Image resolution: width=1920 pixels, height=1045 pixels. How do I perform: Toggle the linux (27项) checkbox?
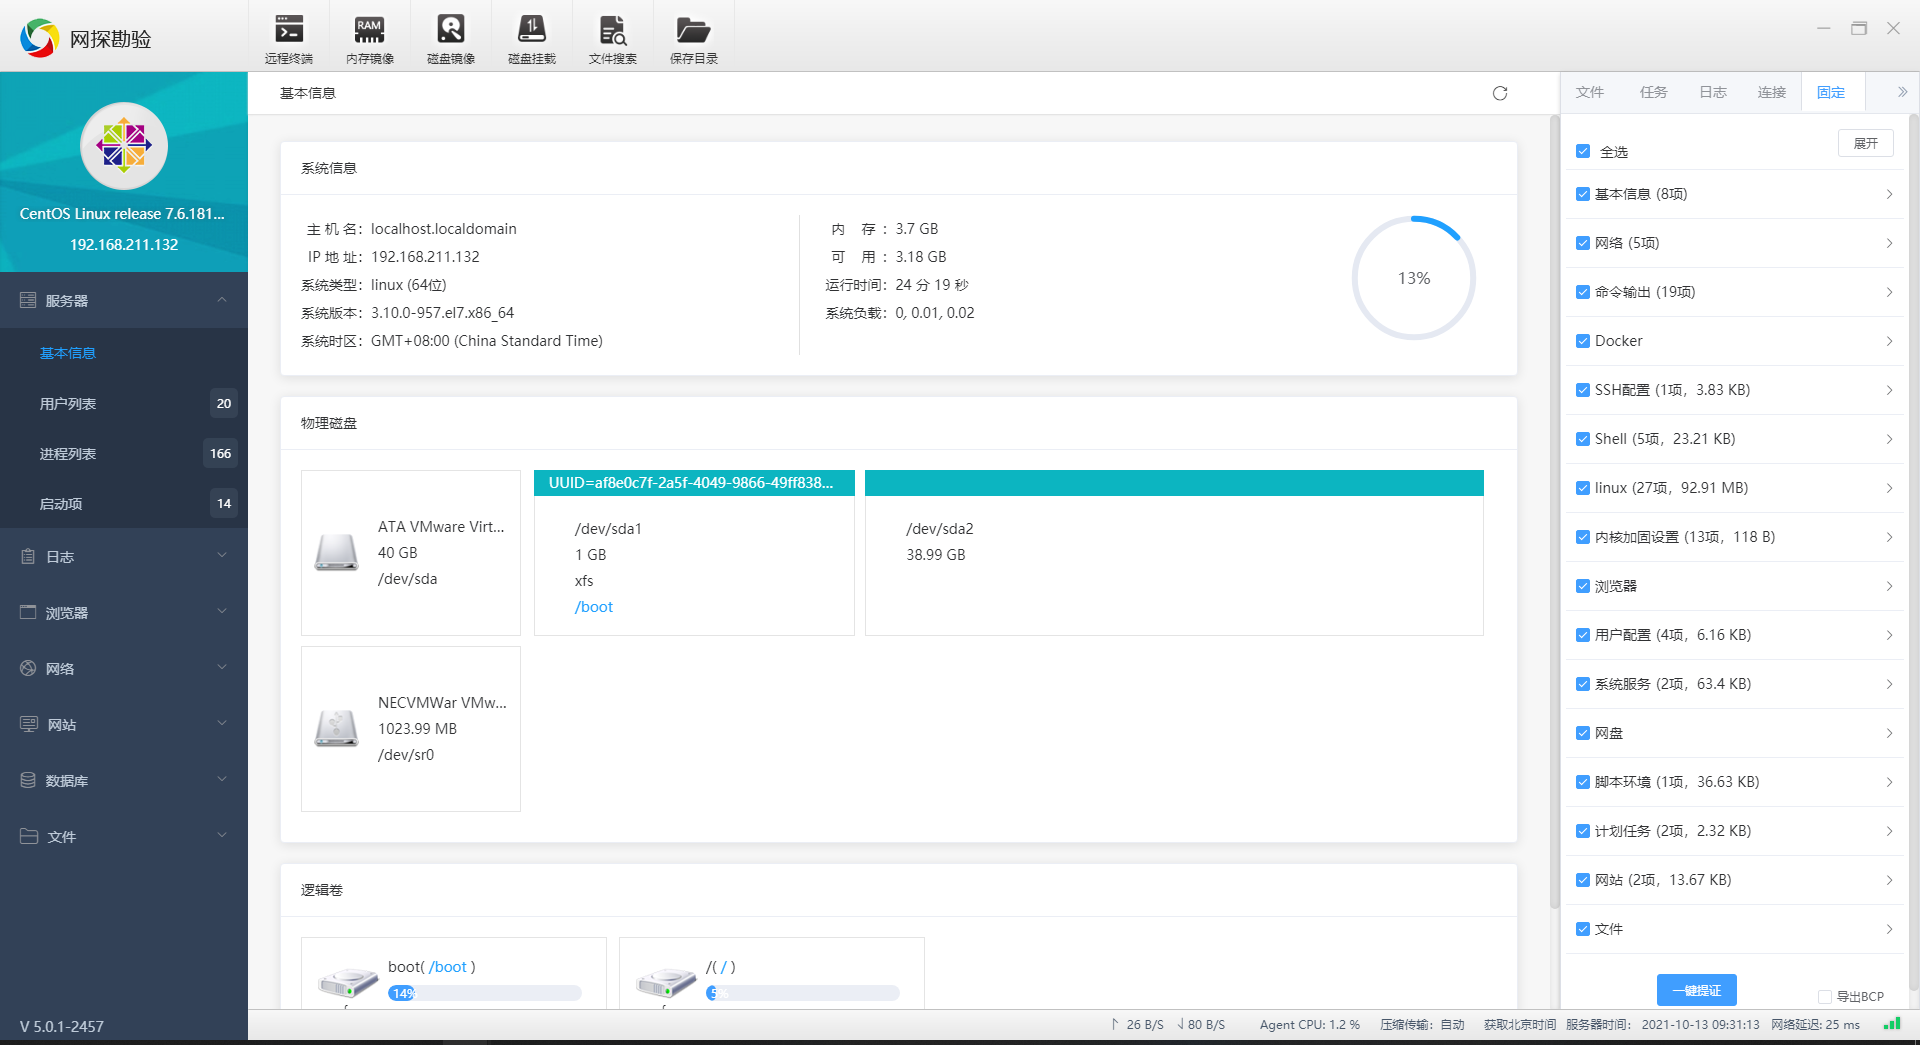point(1583,488)
